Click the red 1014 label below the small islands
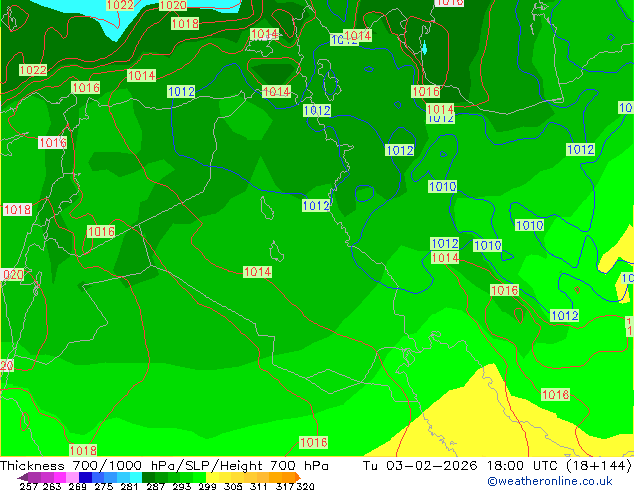Viewport: 634px width, 490px height. click(x=258, y=272)
